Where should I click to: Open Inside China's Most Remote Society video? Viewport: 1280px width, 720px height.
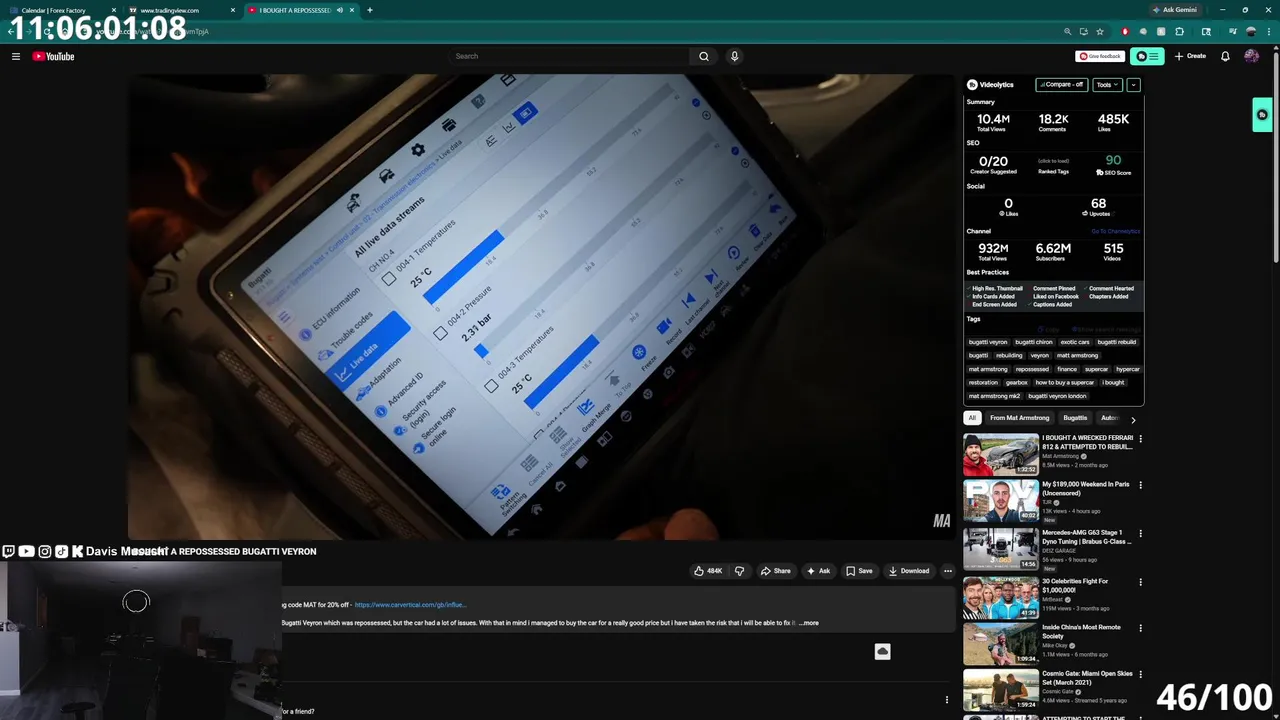click(1001, 644)
